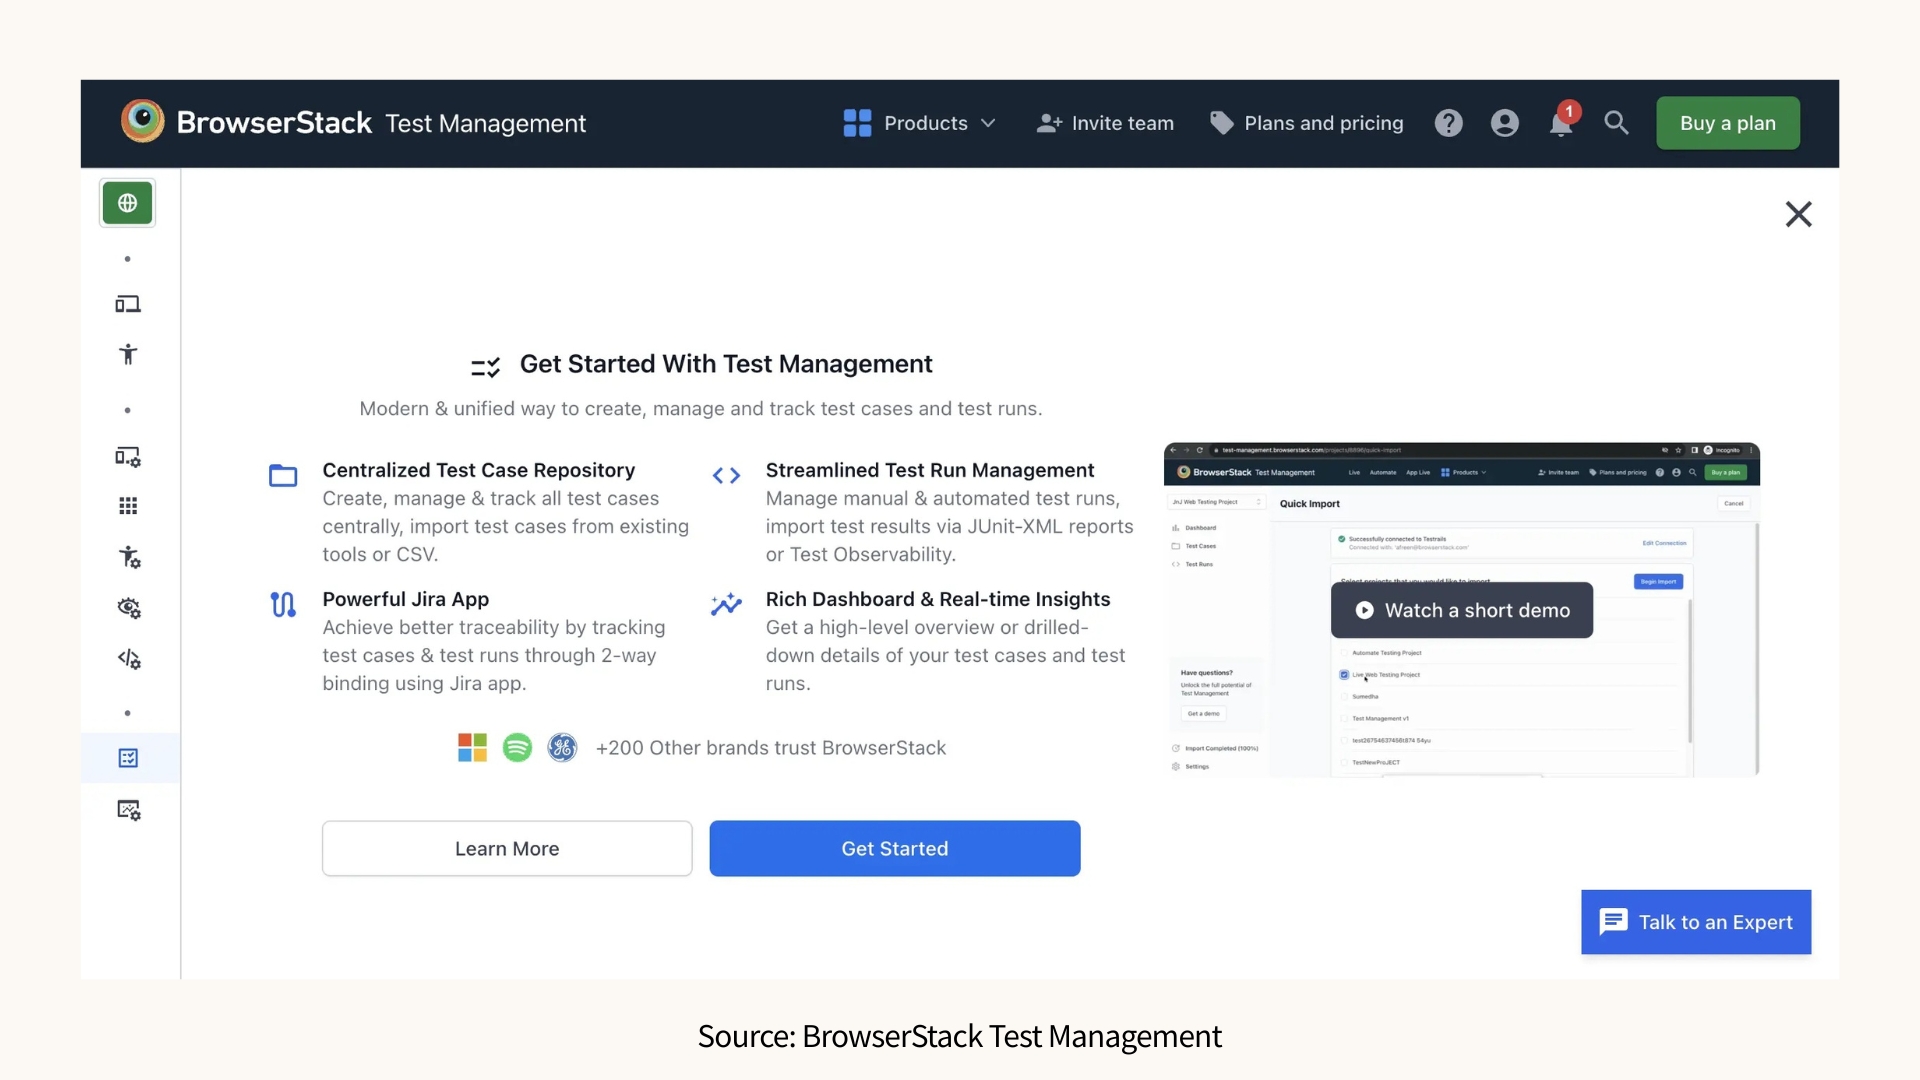Close the Get Started panel
Screen dimensions: 1920x1080
pos(1798,214)
